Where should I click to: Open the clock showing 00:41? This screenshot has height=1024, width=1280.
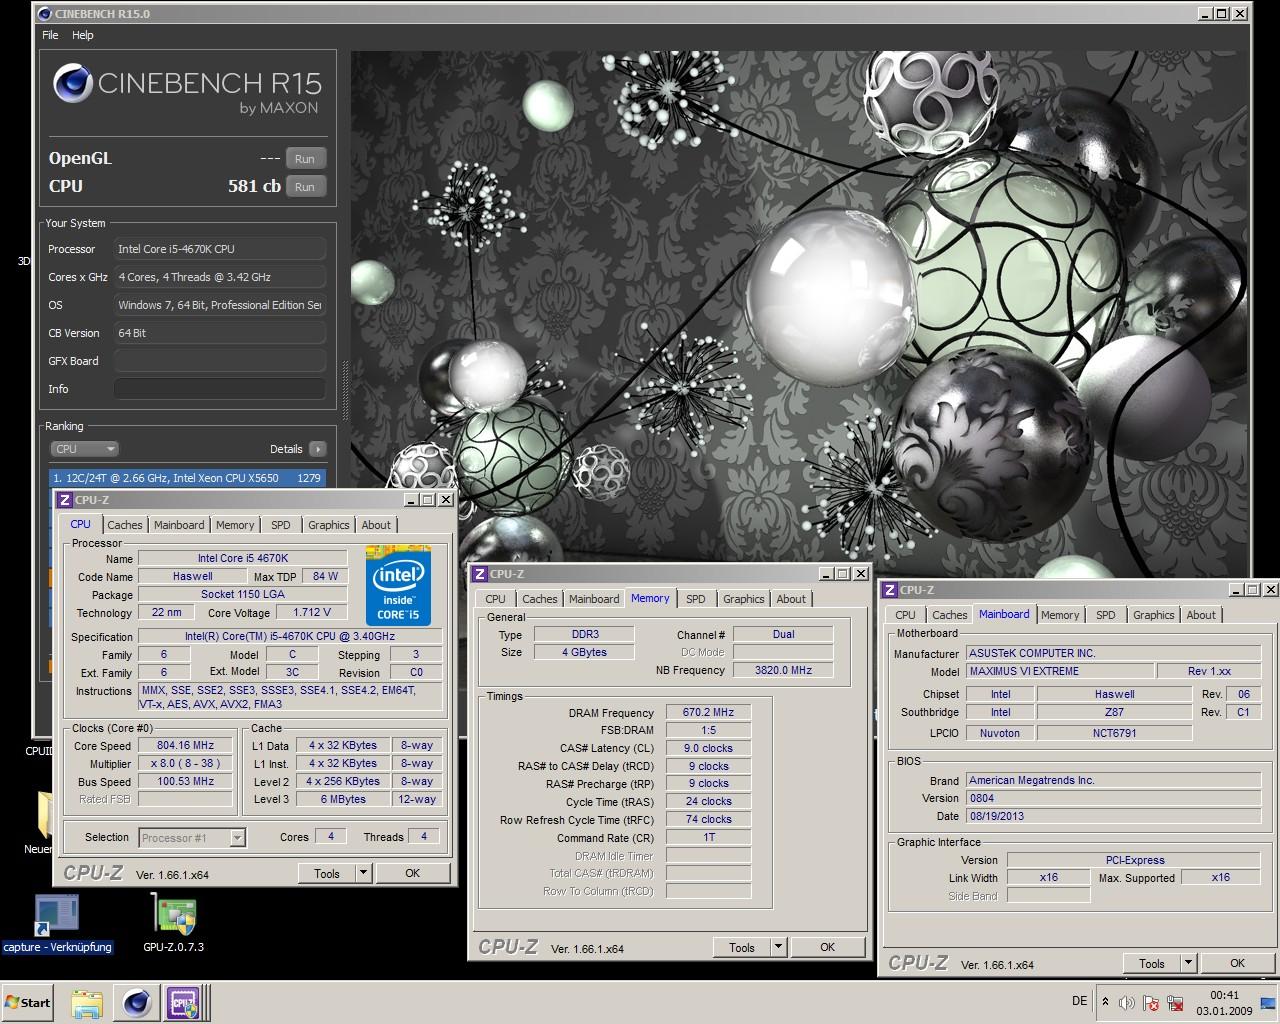point(1224,1002)
